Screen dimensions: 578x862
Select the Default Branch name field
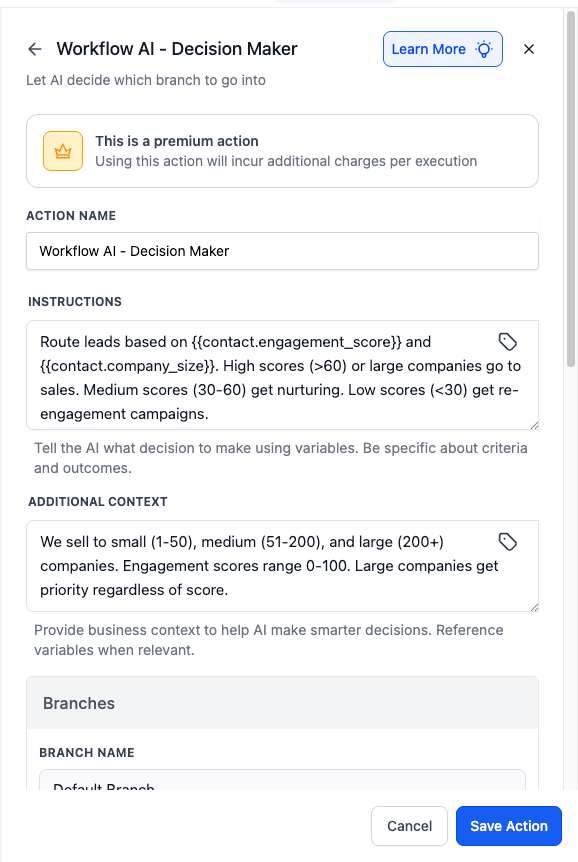point(282,787)
